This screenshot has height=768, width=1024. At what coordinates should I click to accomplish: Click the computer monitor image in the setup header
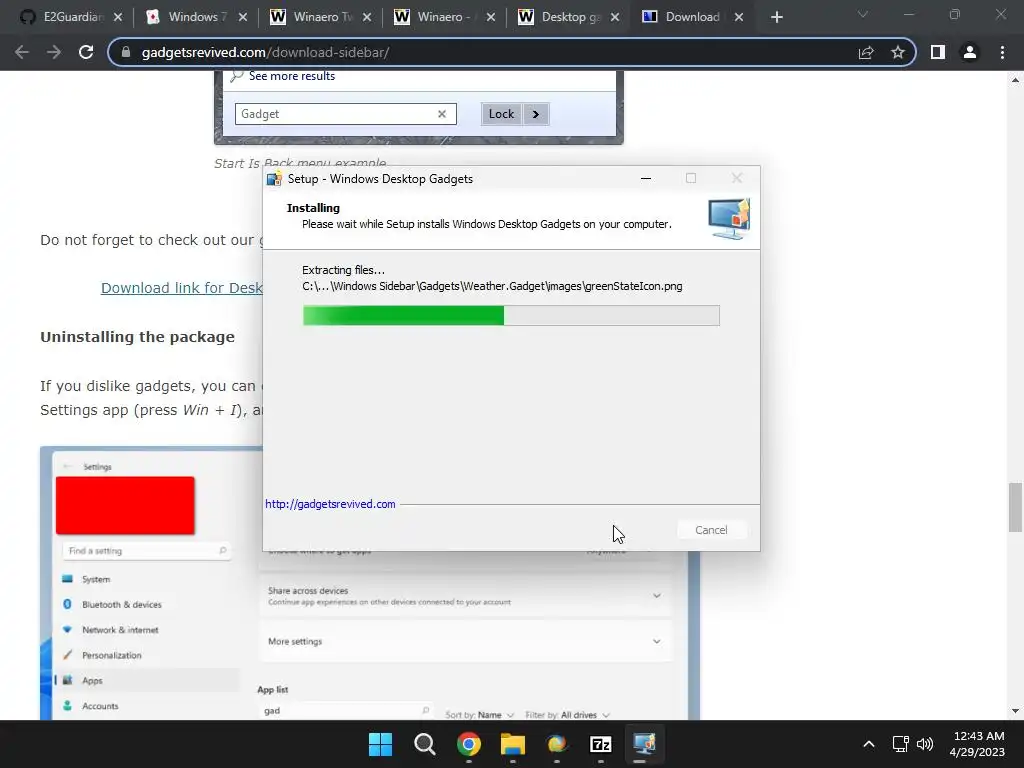(x=729, y=219)
